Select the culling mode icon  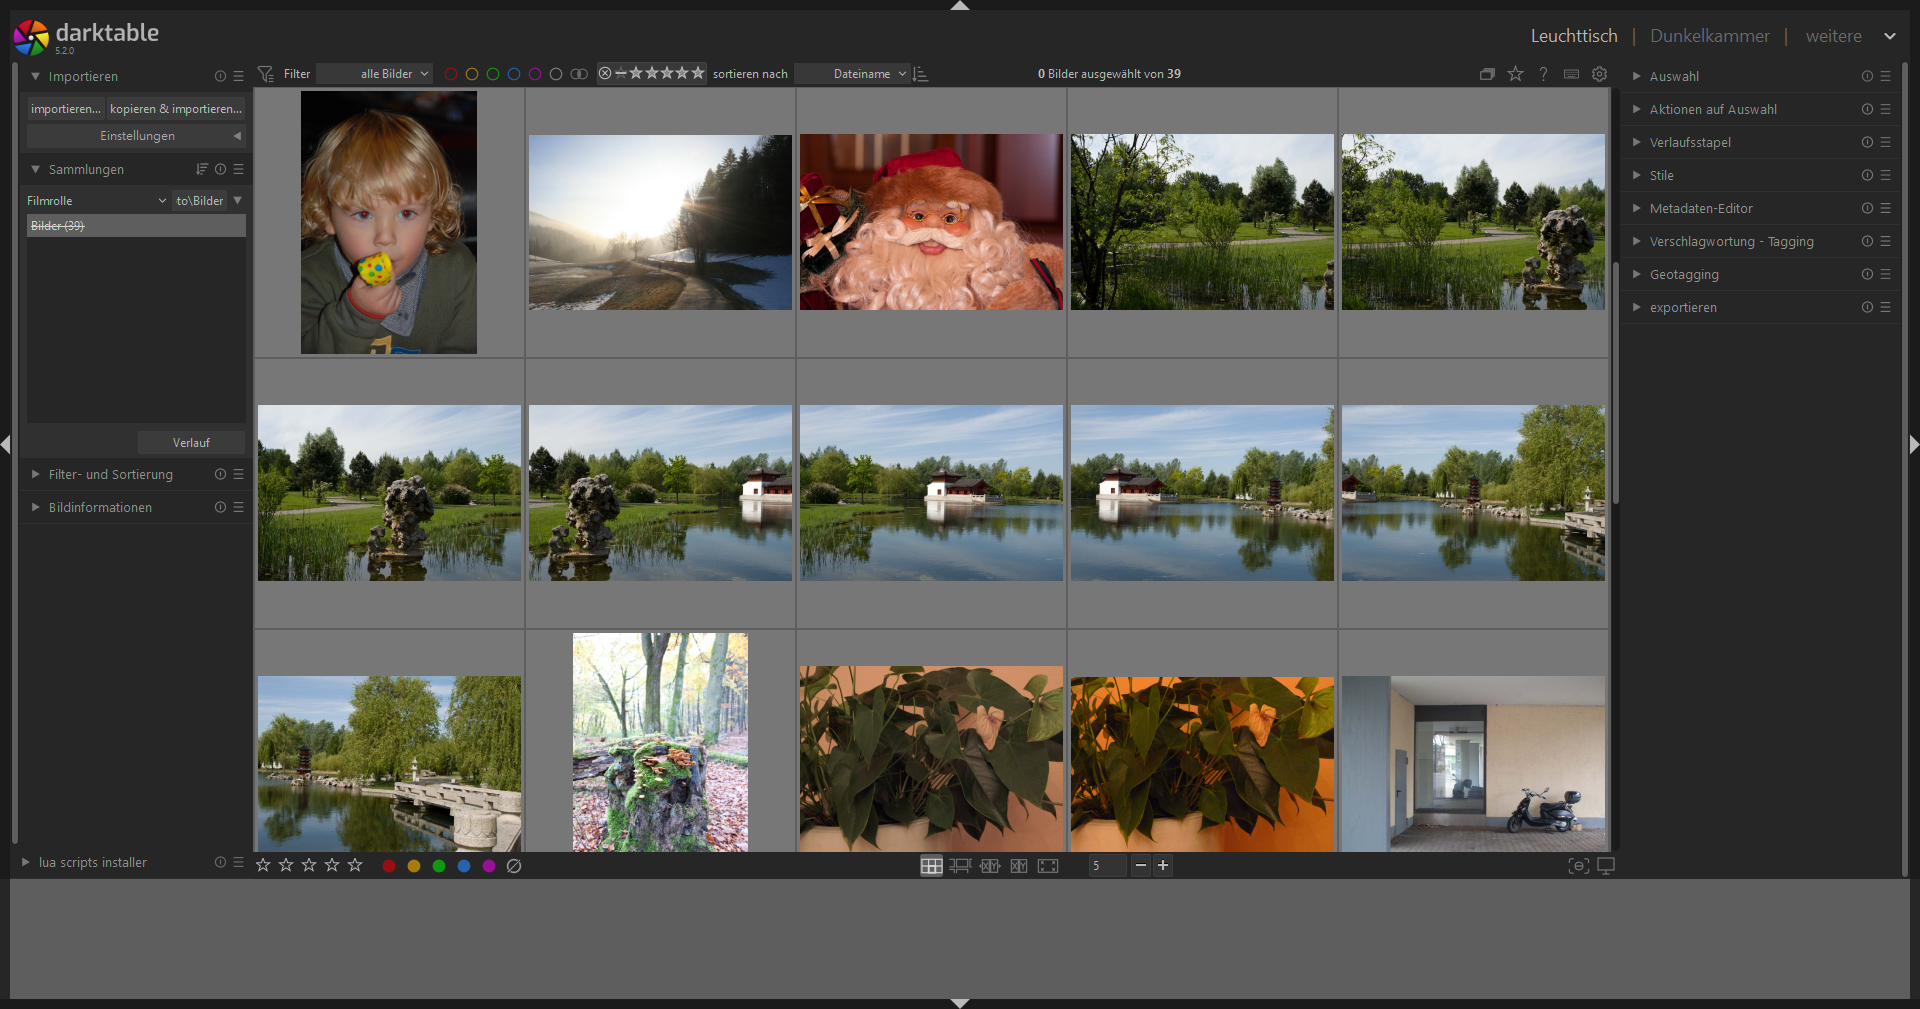coord(990,866)
